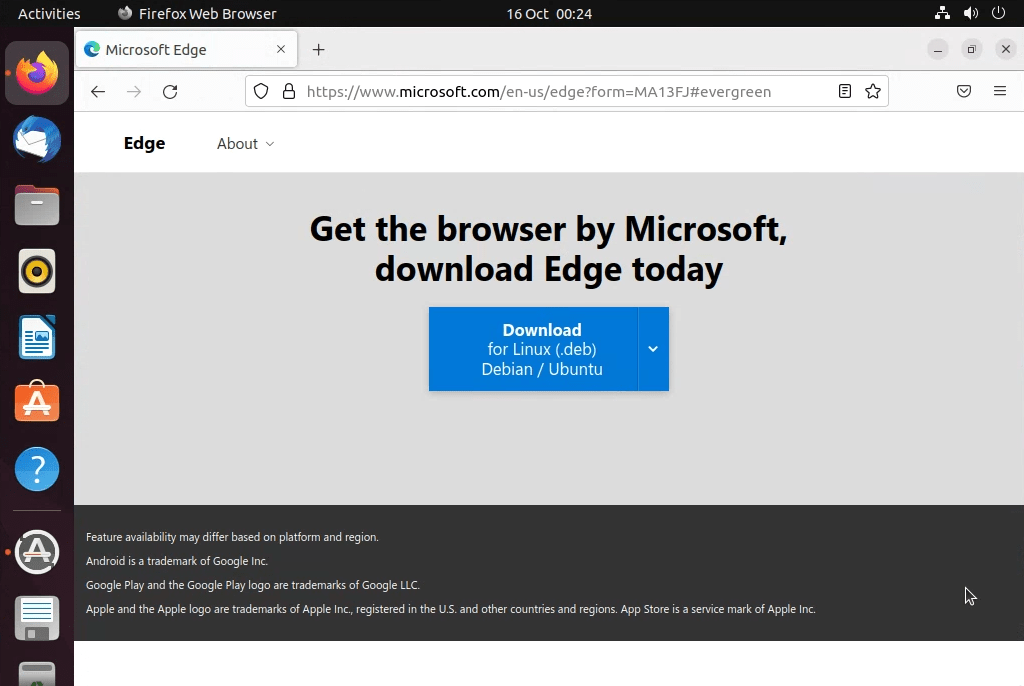Click the shield tracking protection icon
1024x686 pixels.
(261, 92)
